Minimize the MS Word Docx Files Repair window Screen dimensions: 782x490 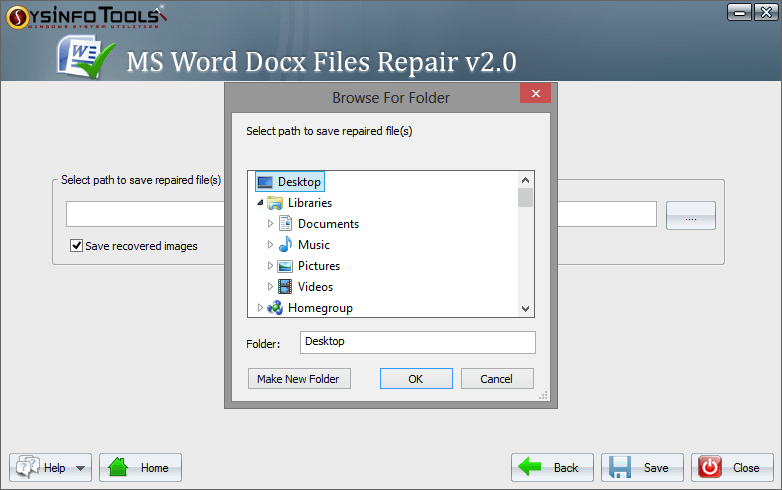click(739, 12)
